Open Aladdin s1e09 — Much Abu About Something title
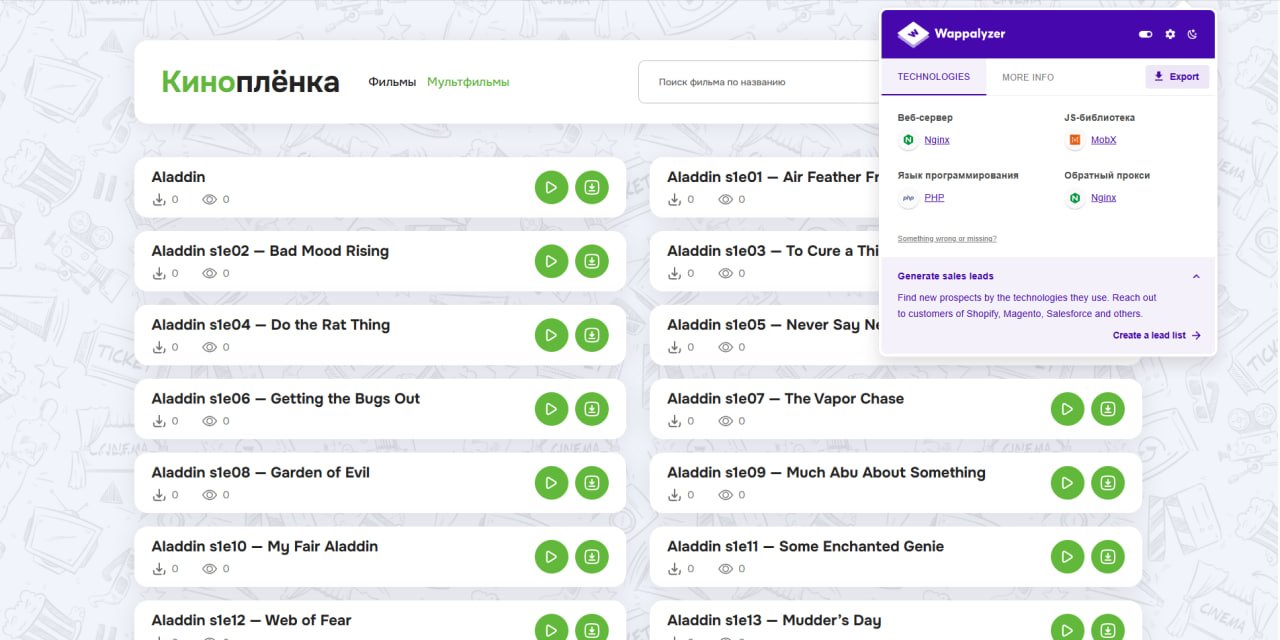This screenshot has height=640, width=1280. [x=827, y=473]
